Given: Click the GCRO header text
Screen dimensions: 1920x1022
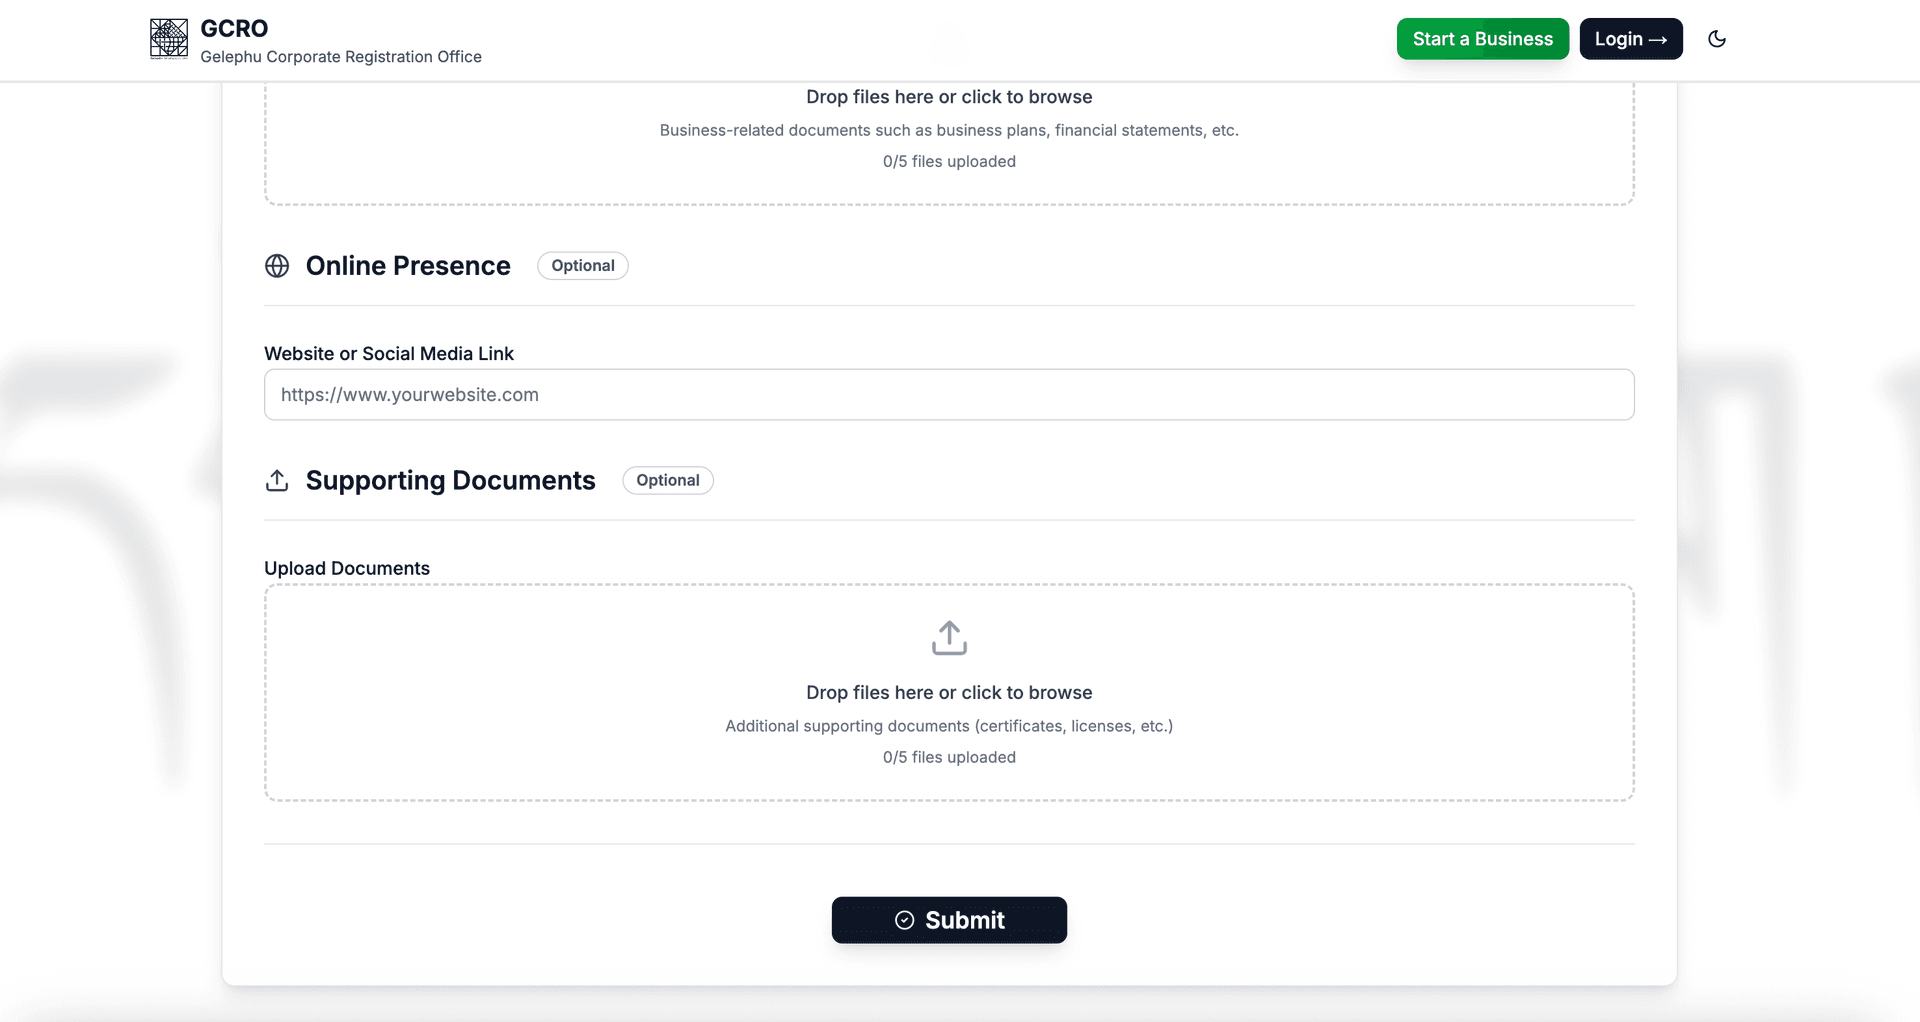Looking at the screenshot, I should 233,28.
